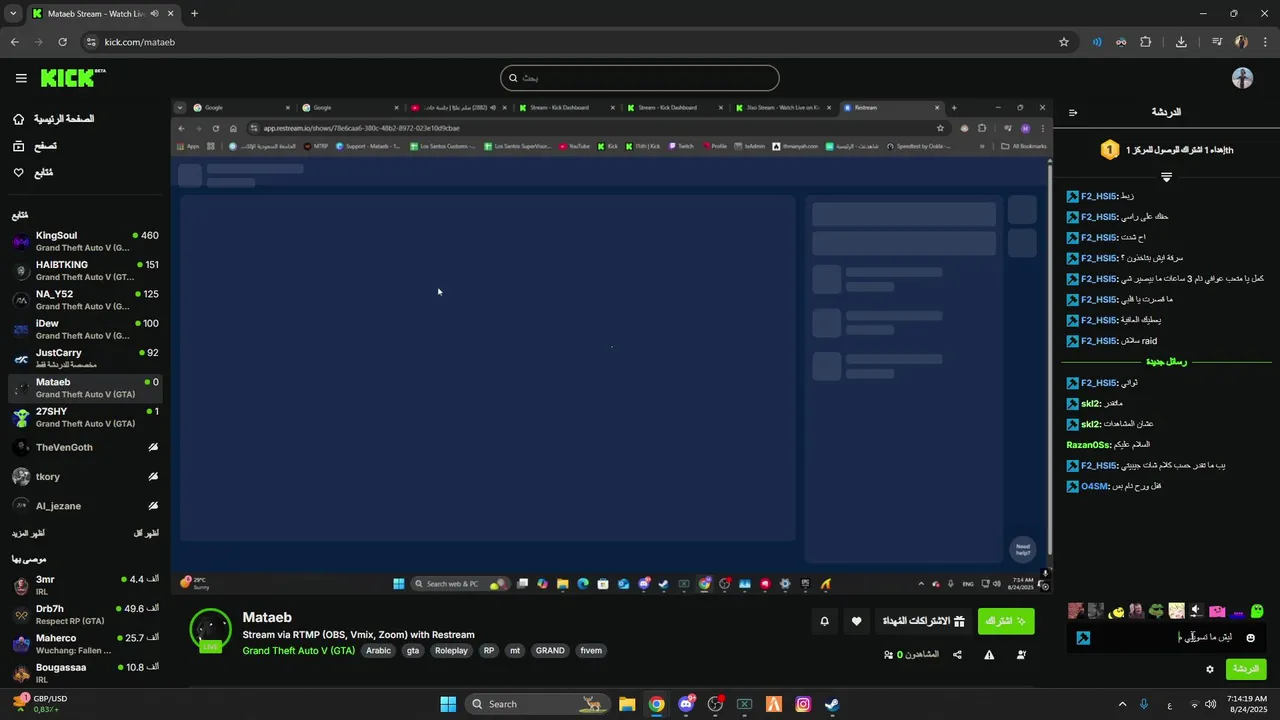Screen dimensions: 1280x720
Task: Open recommended channel Maherco
Action: (x=85, y=643)
